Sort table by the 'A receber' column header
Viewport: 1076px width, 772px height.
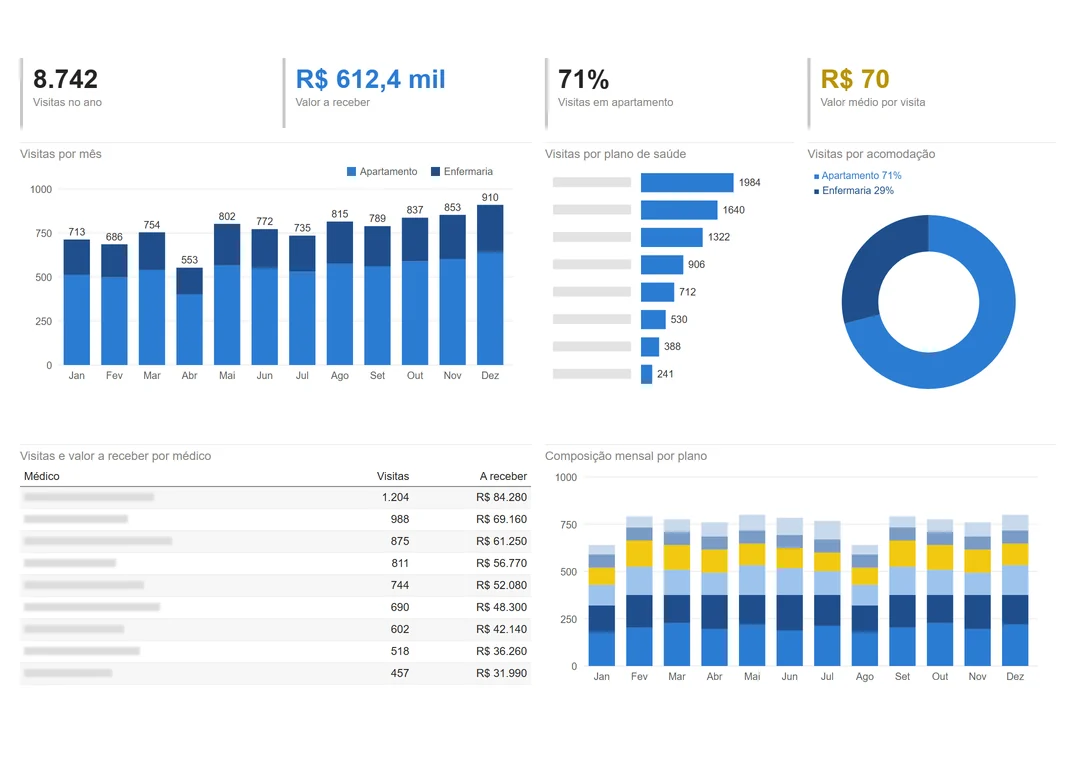tap(503, 476)
